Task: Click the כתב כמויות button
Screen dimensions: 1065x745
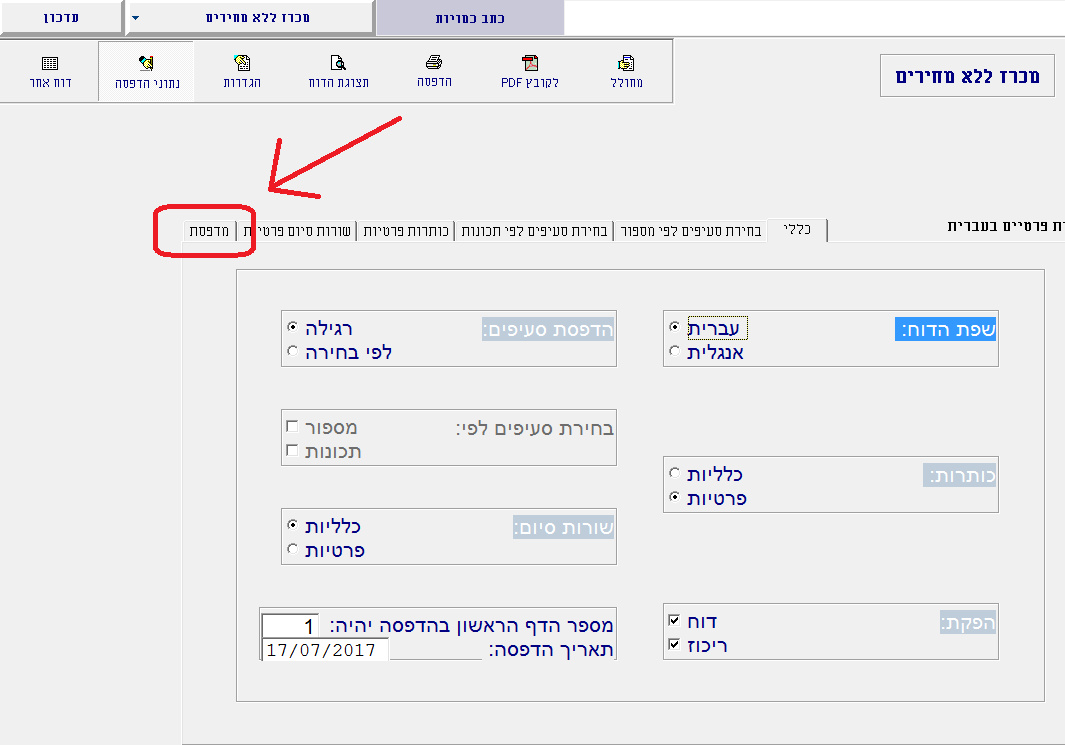Action: pyautogui.click(x=471, y=18)
